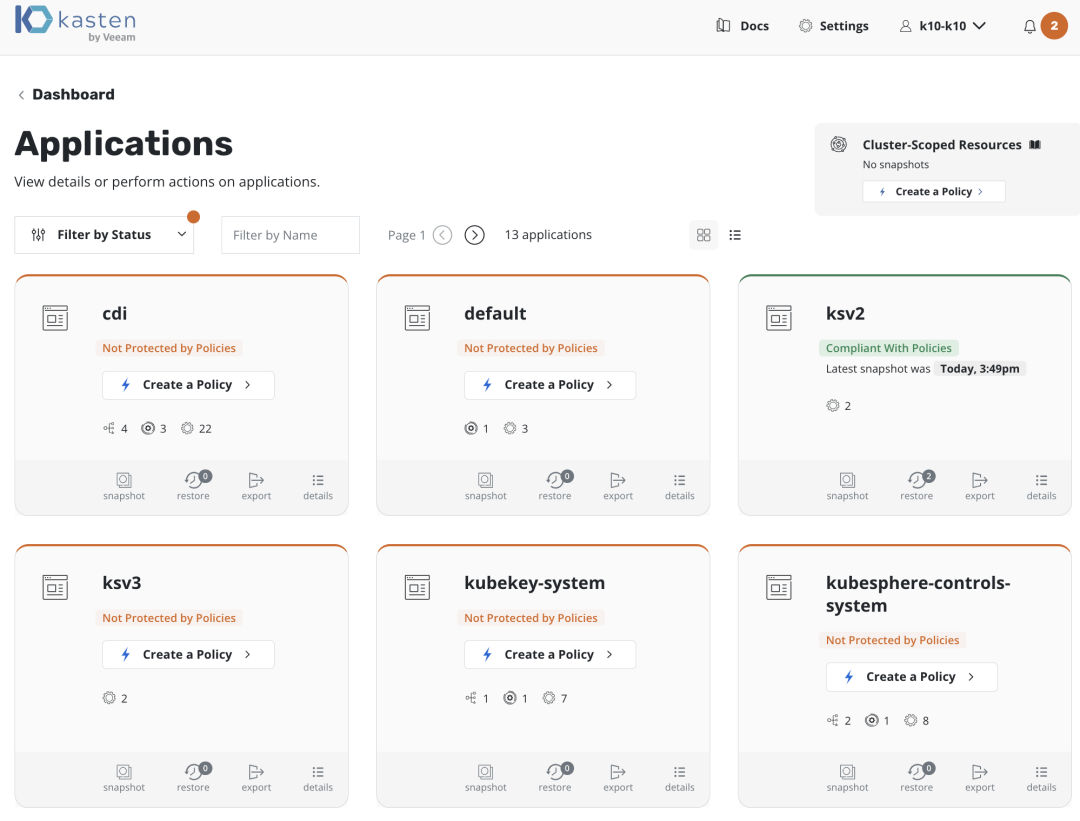The image size is (1080, 821).
Task: Open Cluster-Scoped Resources documentation book icon
Action: click(1035, 145)
